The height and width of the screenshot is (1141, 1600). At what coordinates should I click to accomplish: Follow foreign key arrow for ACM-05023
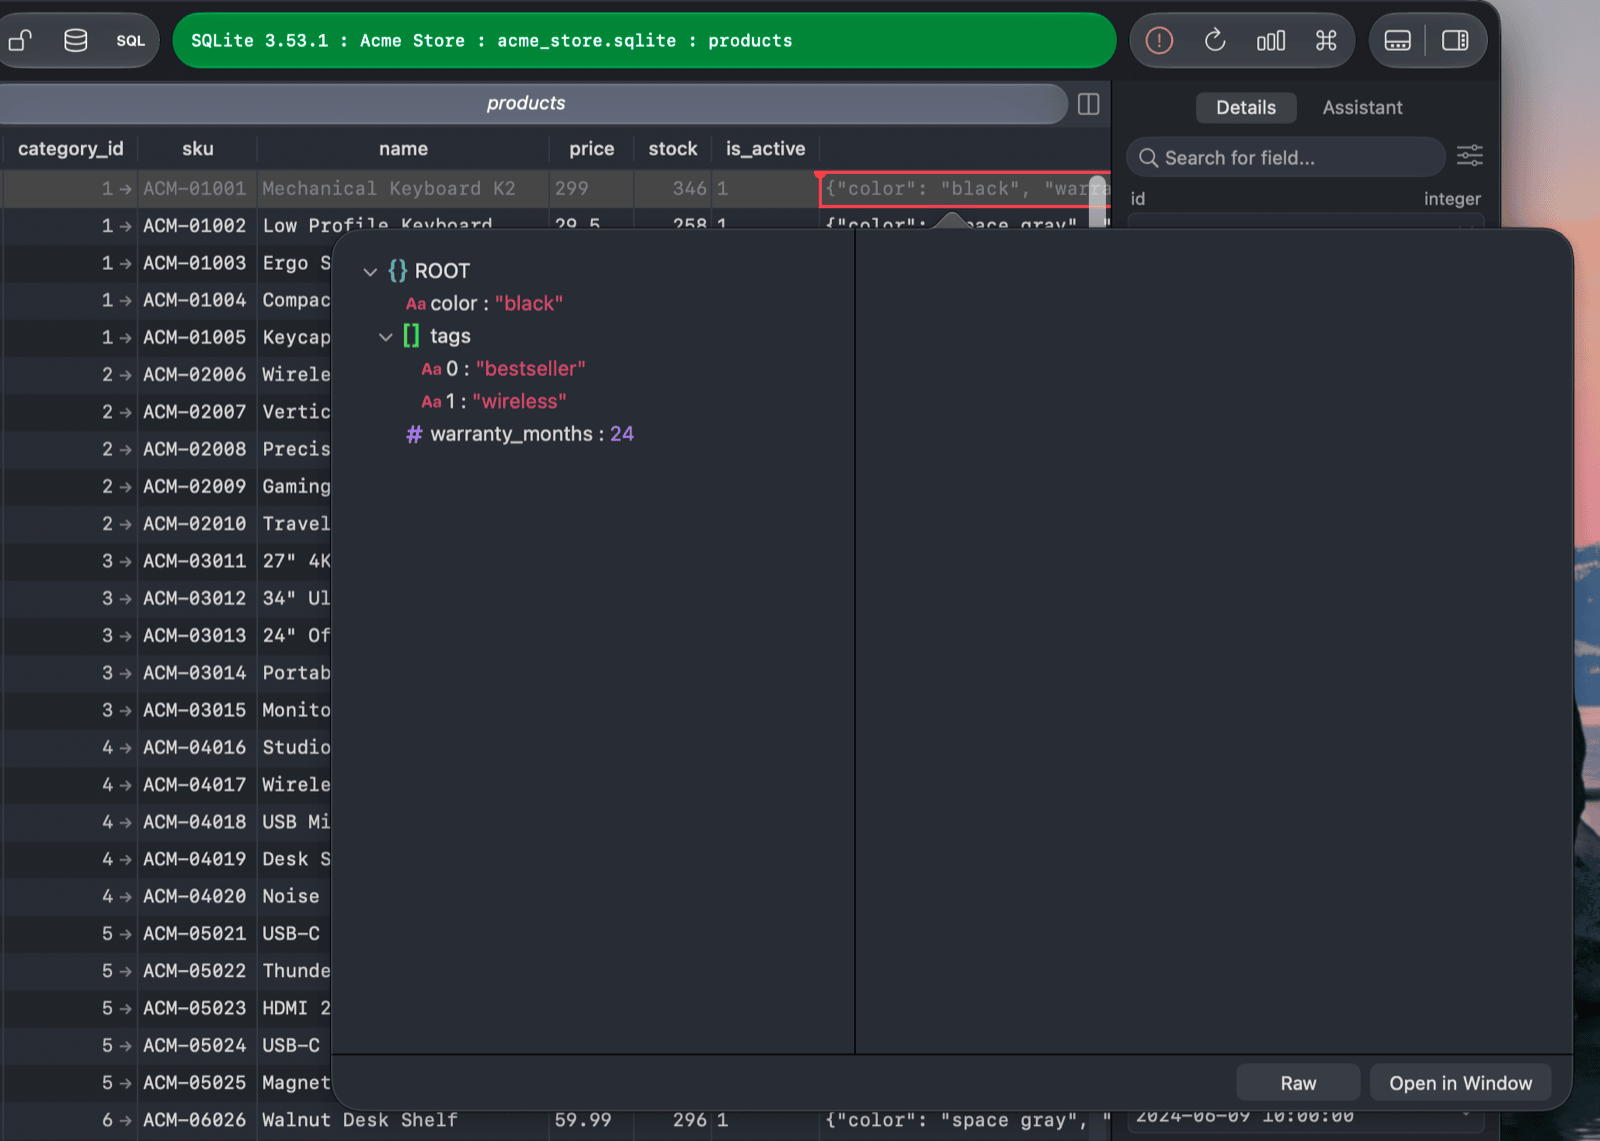pos(126,1009)
